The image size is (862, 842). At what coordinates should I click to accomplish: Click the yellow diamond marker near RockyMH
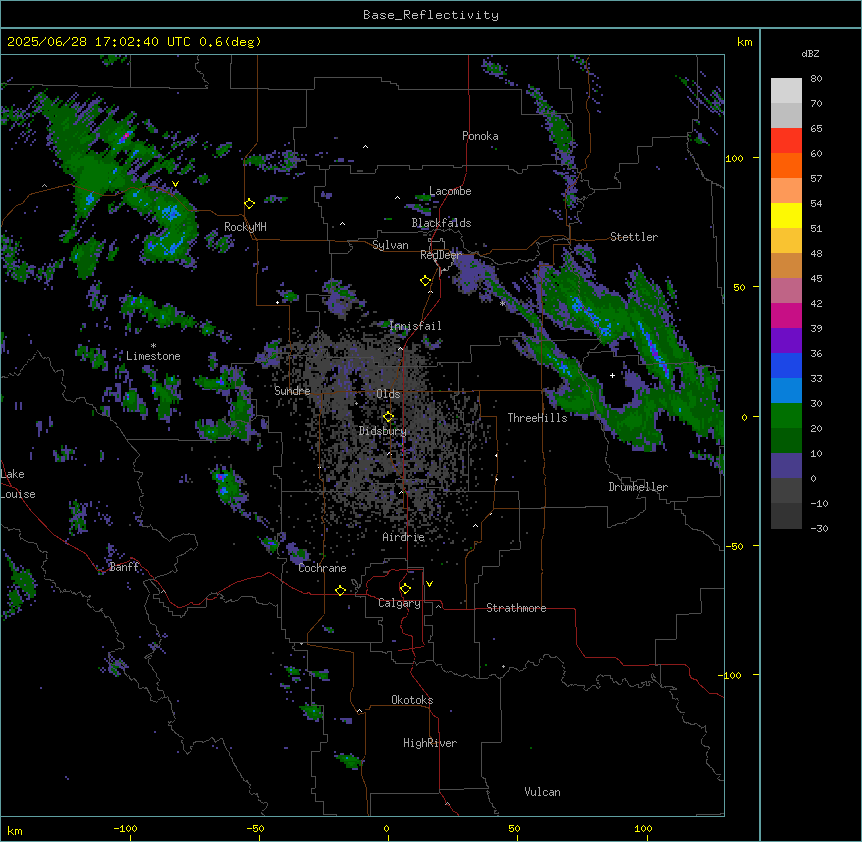coord(249,204)
